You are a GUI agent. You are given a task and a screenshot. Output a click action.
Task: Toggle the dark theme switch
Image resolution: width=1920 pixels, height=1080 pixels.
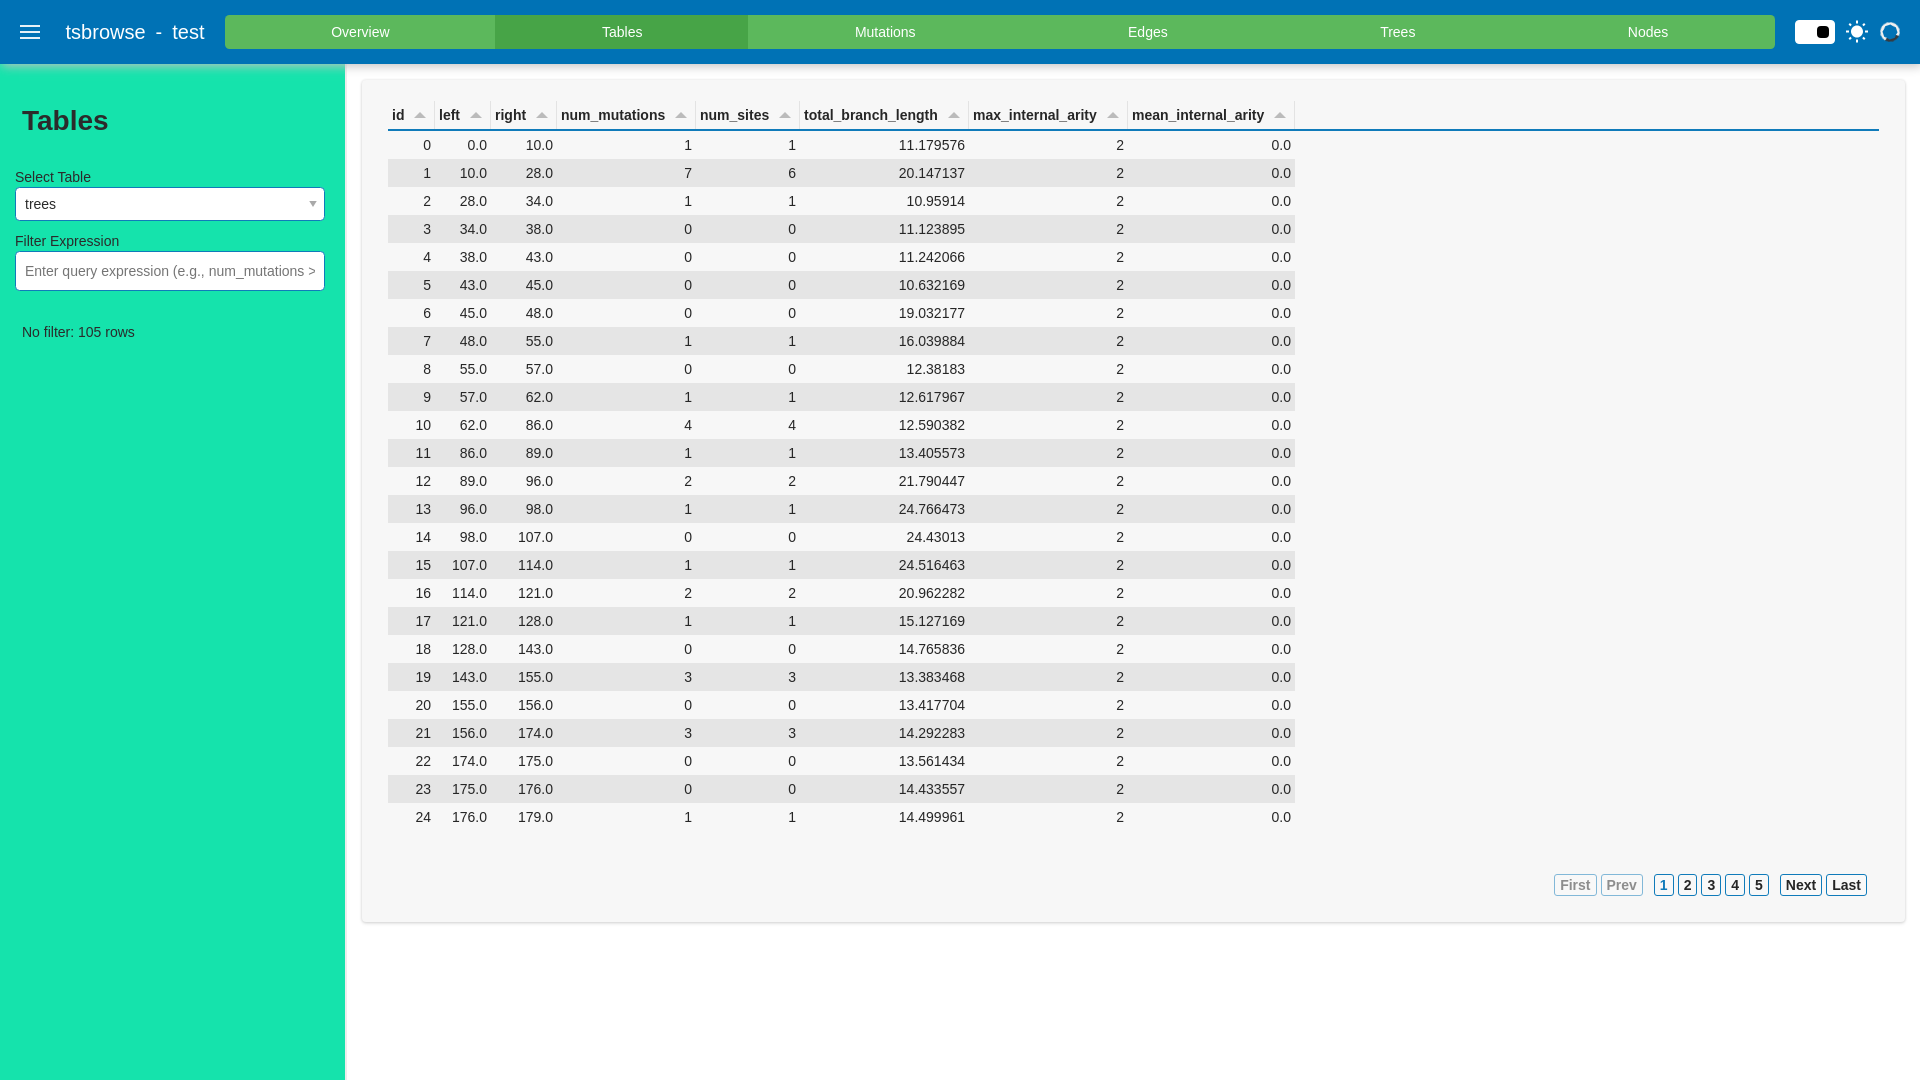coord(1814,32)
